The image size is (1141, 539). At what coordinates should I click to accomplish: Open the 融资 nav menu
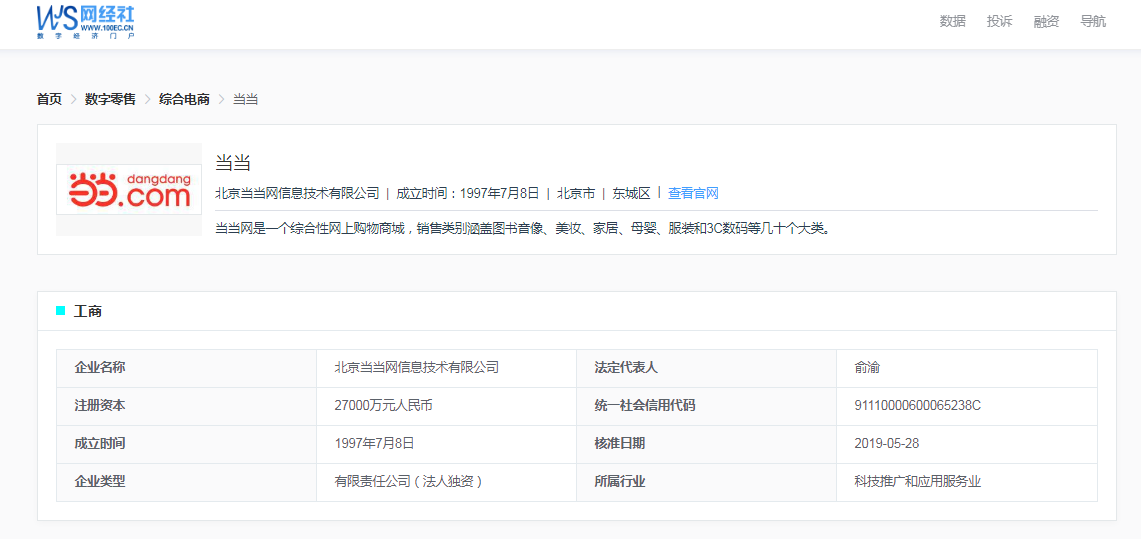1046,21
